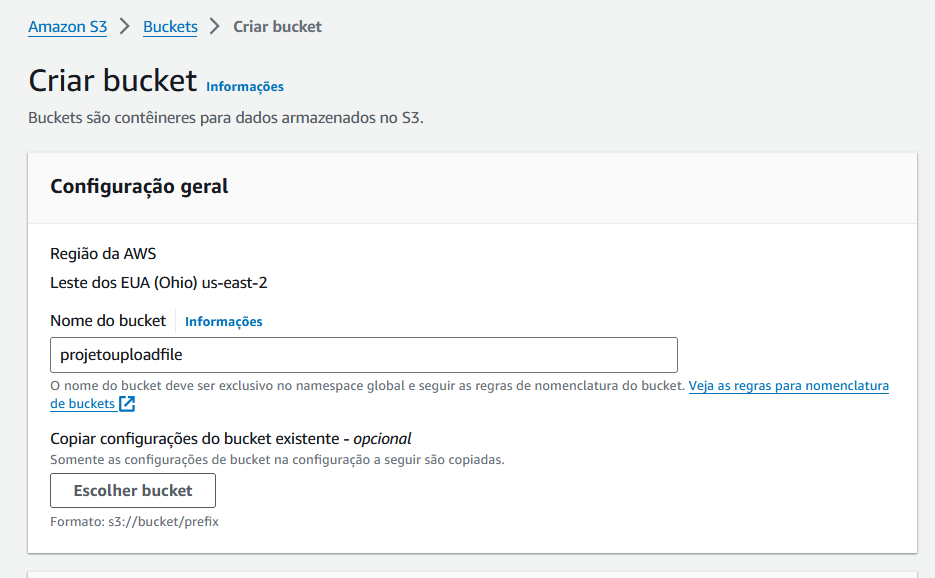This screenshot has width=935, height=578.
Task: Select the Configuração geral section header
Action: tap(139, 187)
